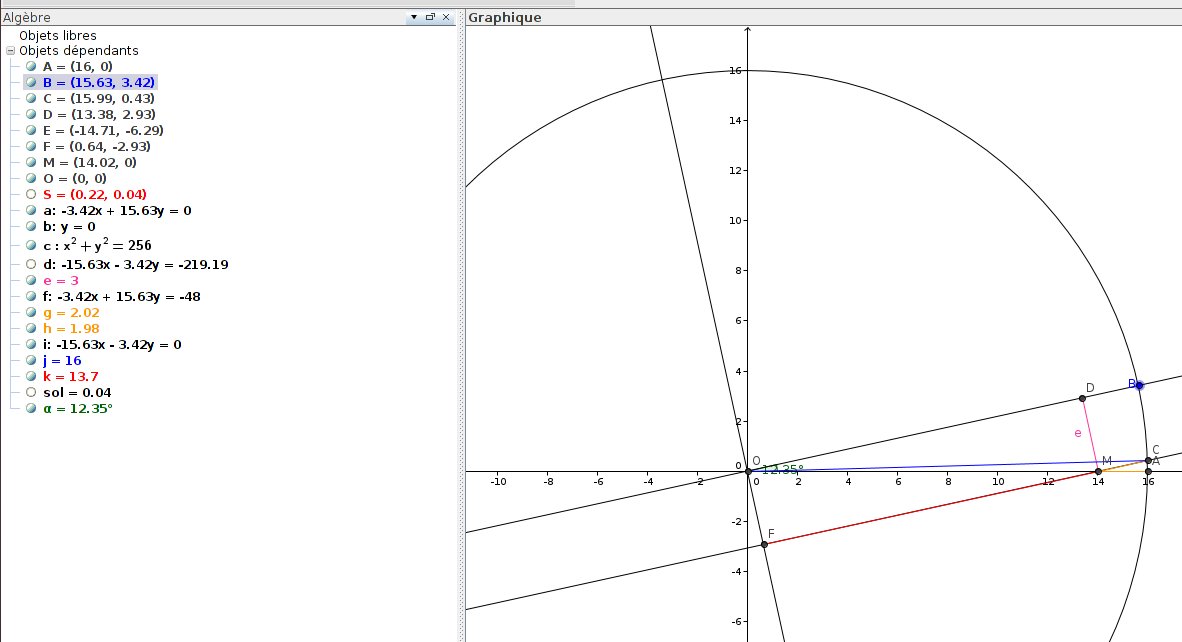Select the Objets dépendants label
The height and width of the screenshot is (642, 1182).
[x=79, y=50]
